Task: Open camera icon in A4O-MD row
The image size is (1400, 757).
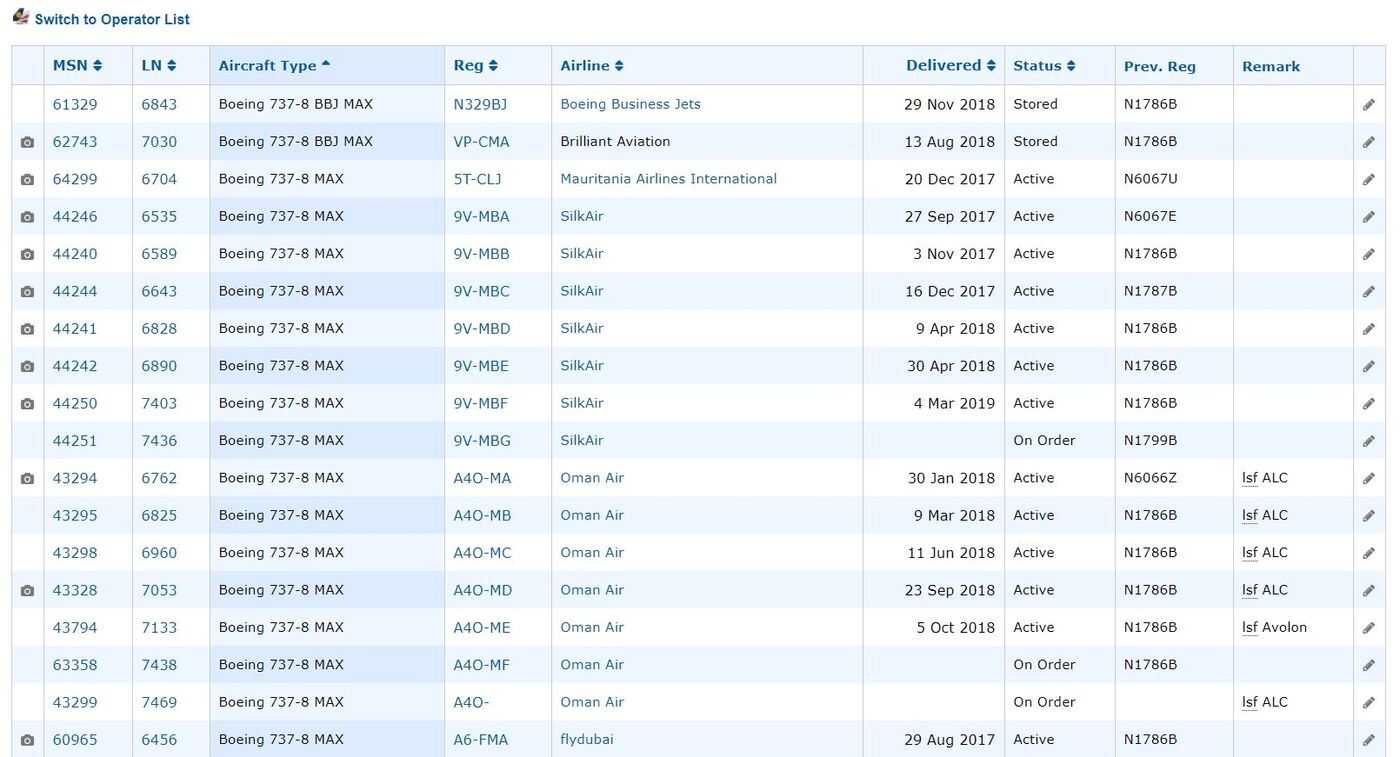Action: click(x=27, y=591)
